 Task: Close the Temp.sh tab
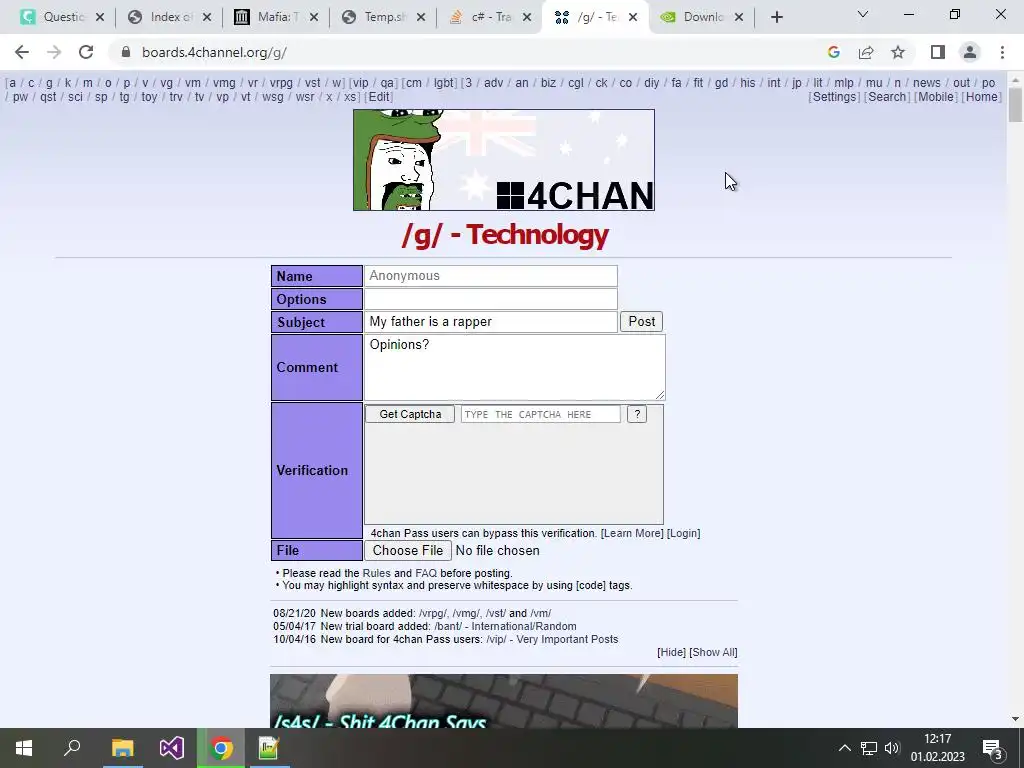(421, 17)
